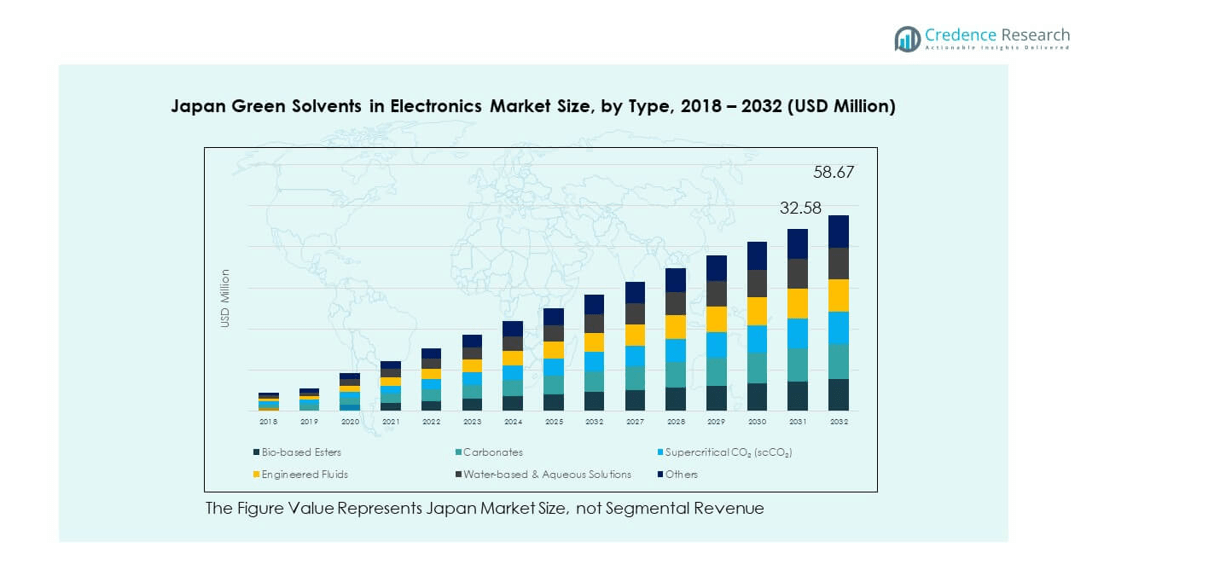Select the Carbonates legend color swatch
Viewport: 1206px width, 572px height.
(x=458, y=453)
